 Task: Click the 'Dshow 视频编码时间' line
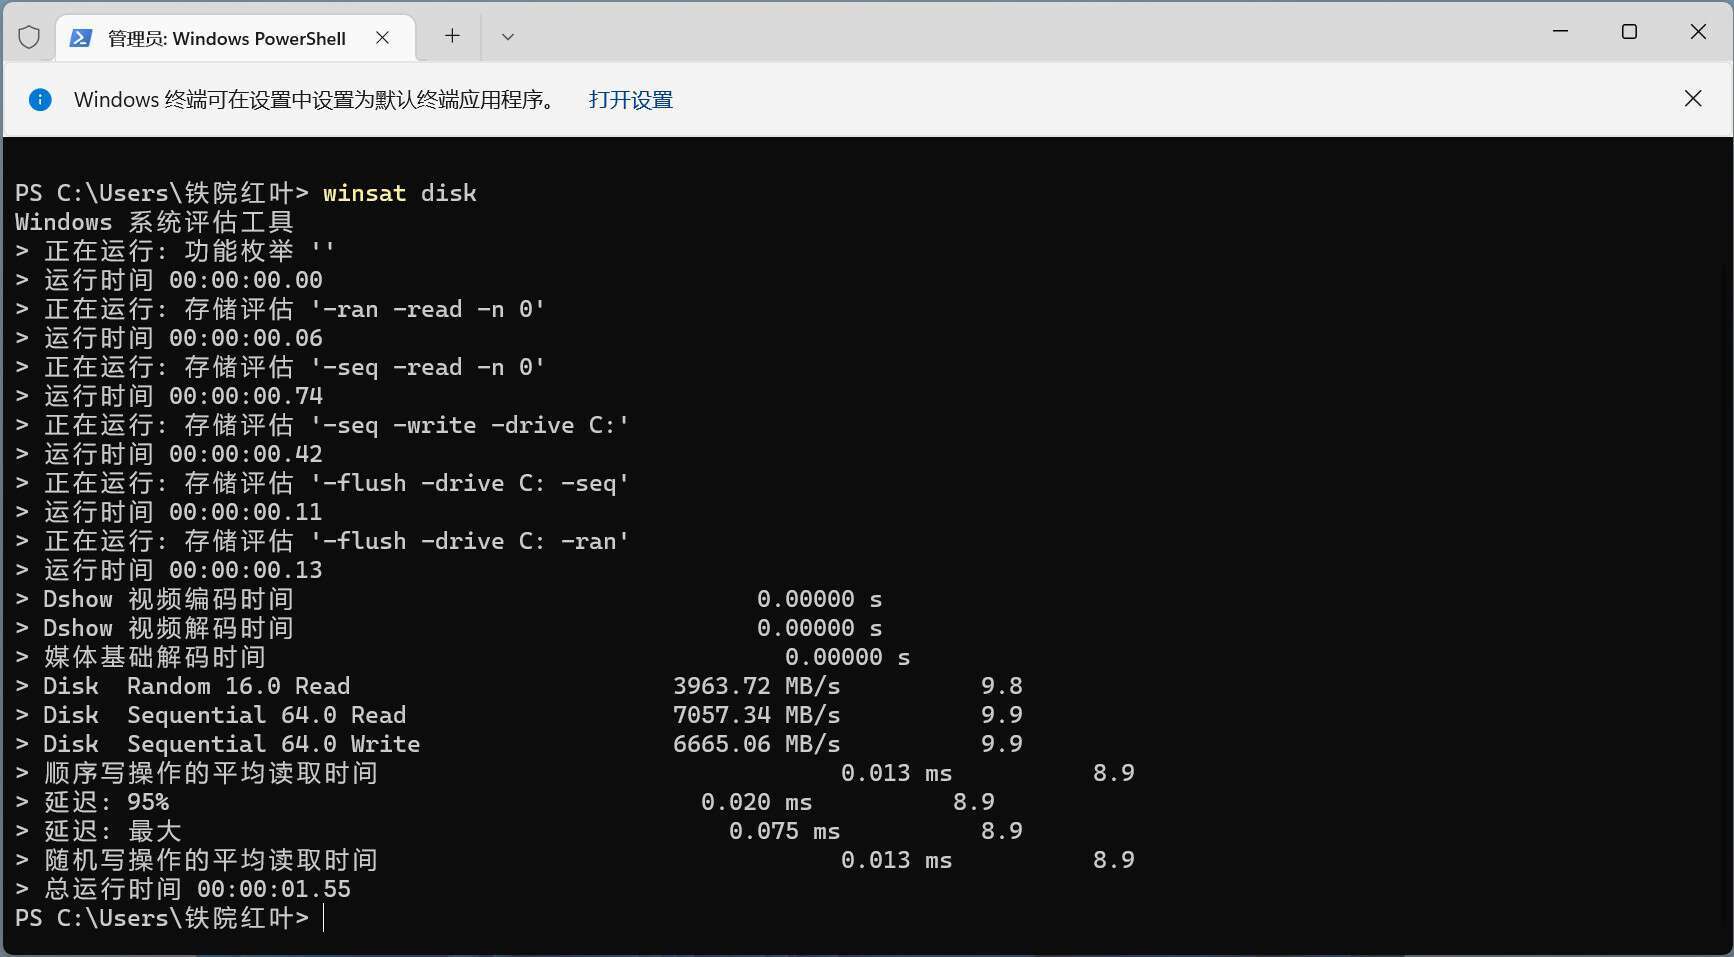pos(448,599)
